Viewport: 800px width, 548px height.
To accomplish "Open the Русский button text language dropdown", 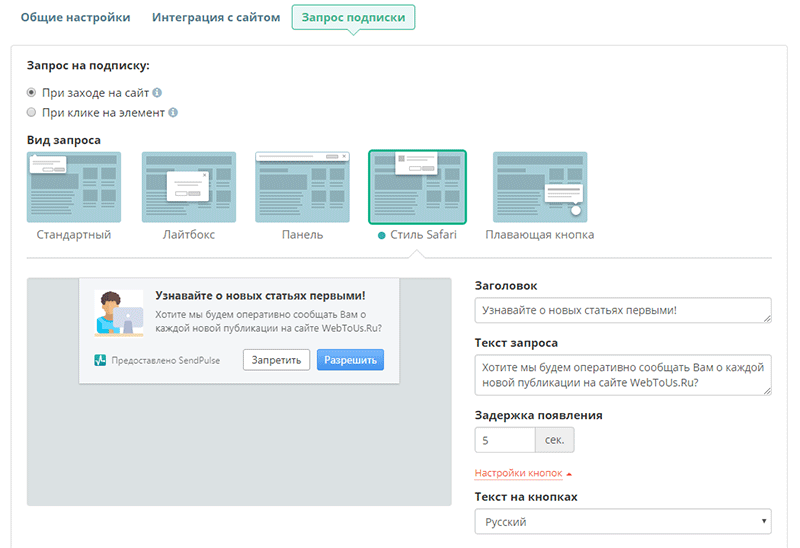I will 623,521.
